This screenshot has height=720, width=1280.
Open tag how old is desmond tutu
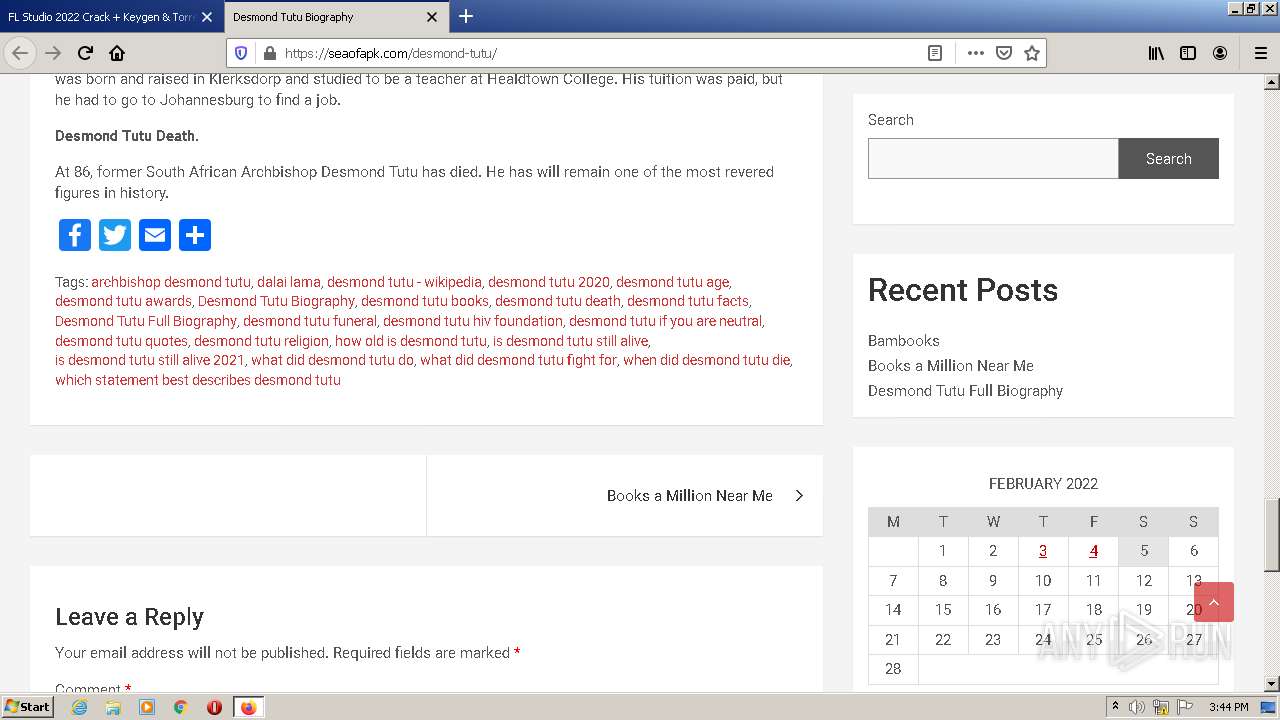(x=411, y=341)
